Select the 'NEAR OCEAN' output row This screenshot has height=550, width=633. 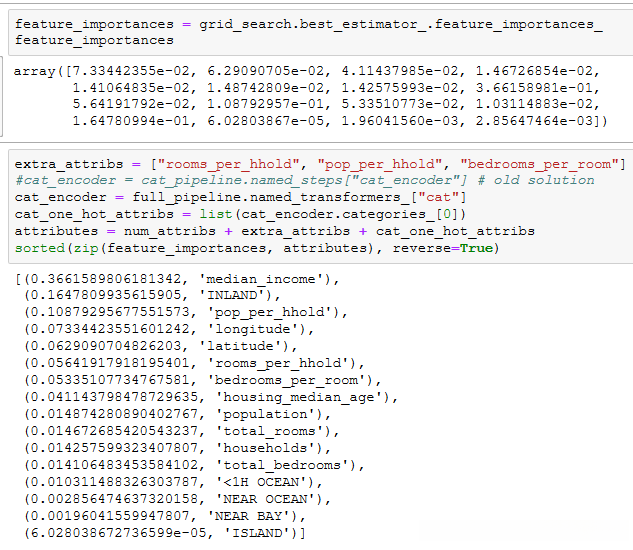click(178, 499)
